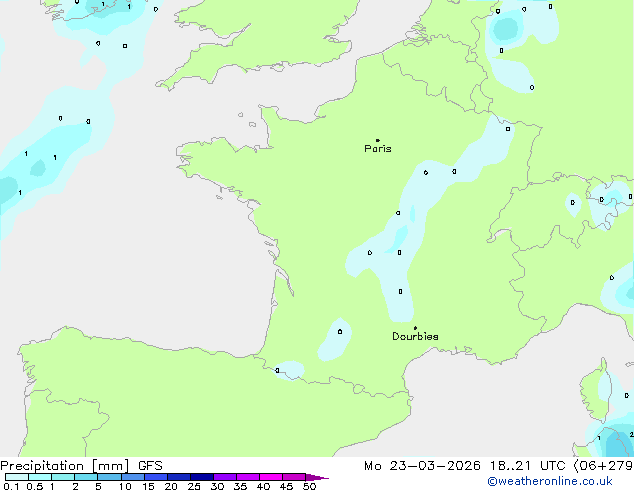This screenshot has width=634, height=490.
Task: Pick the 0.5–1 mm legend color swatch
Action: (40, 477)
